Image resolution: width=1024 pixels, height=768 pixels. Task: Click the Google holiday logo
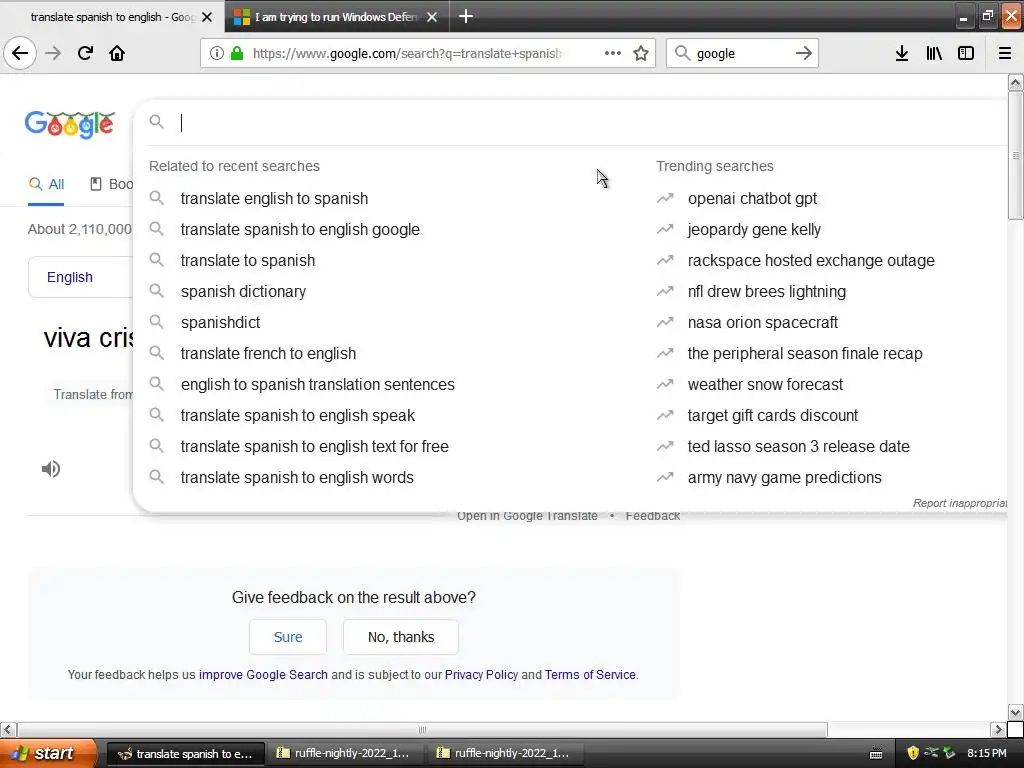point(70,124)
